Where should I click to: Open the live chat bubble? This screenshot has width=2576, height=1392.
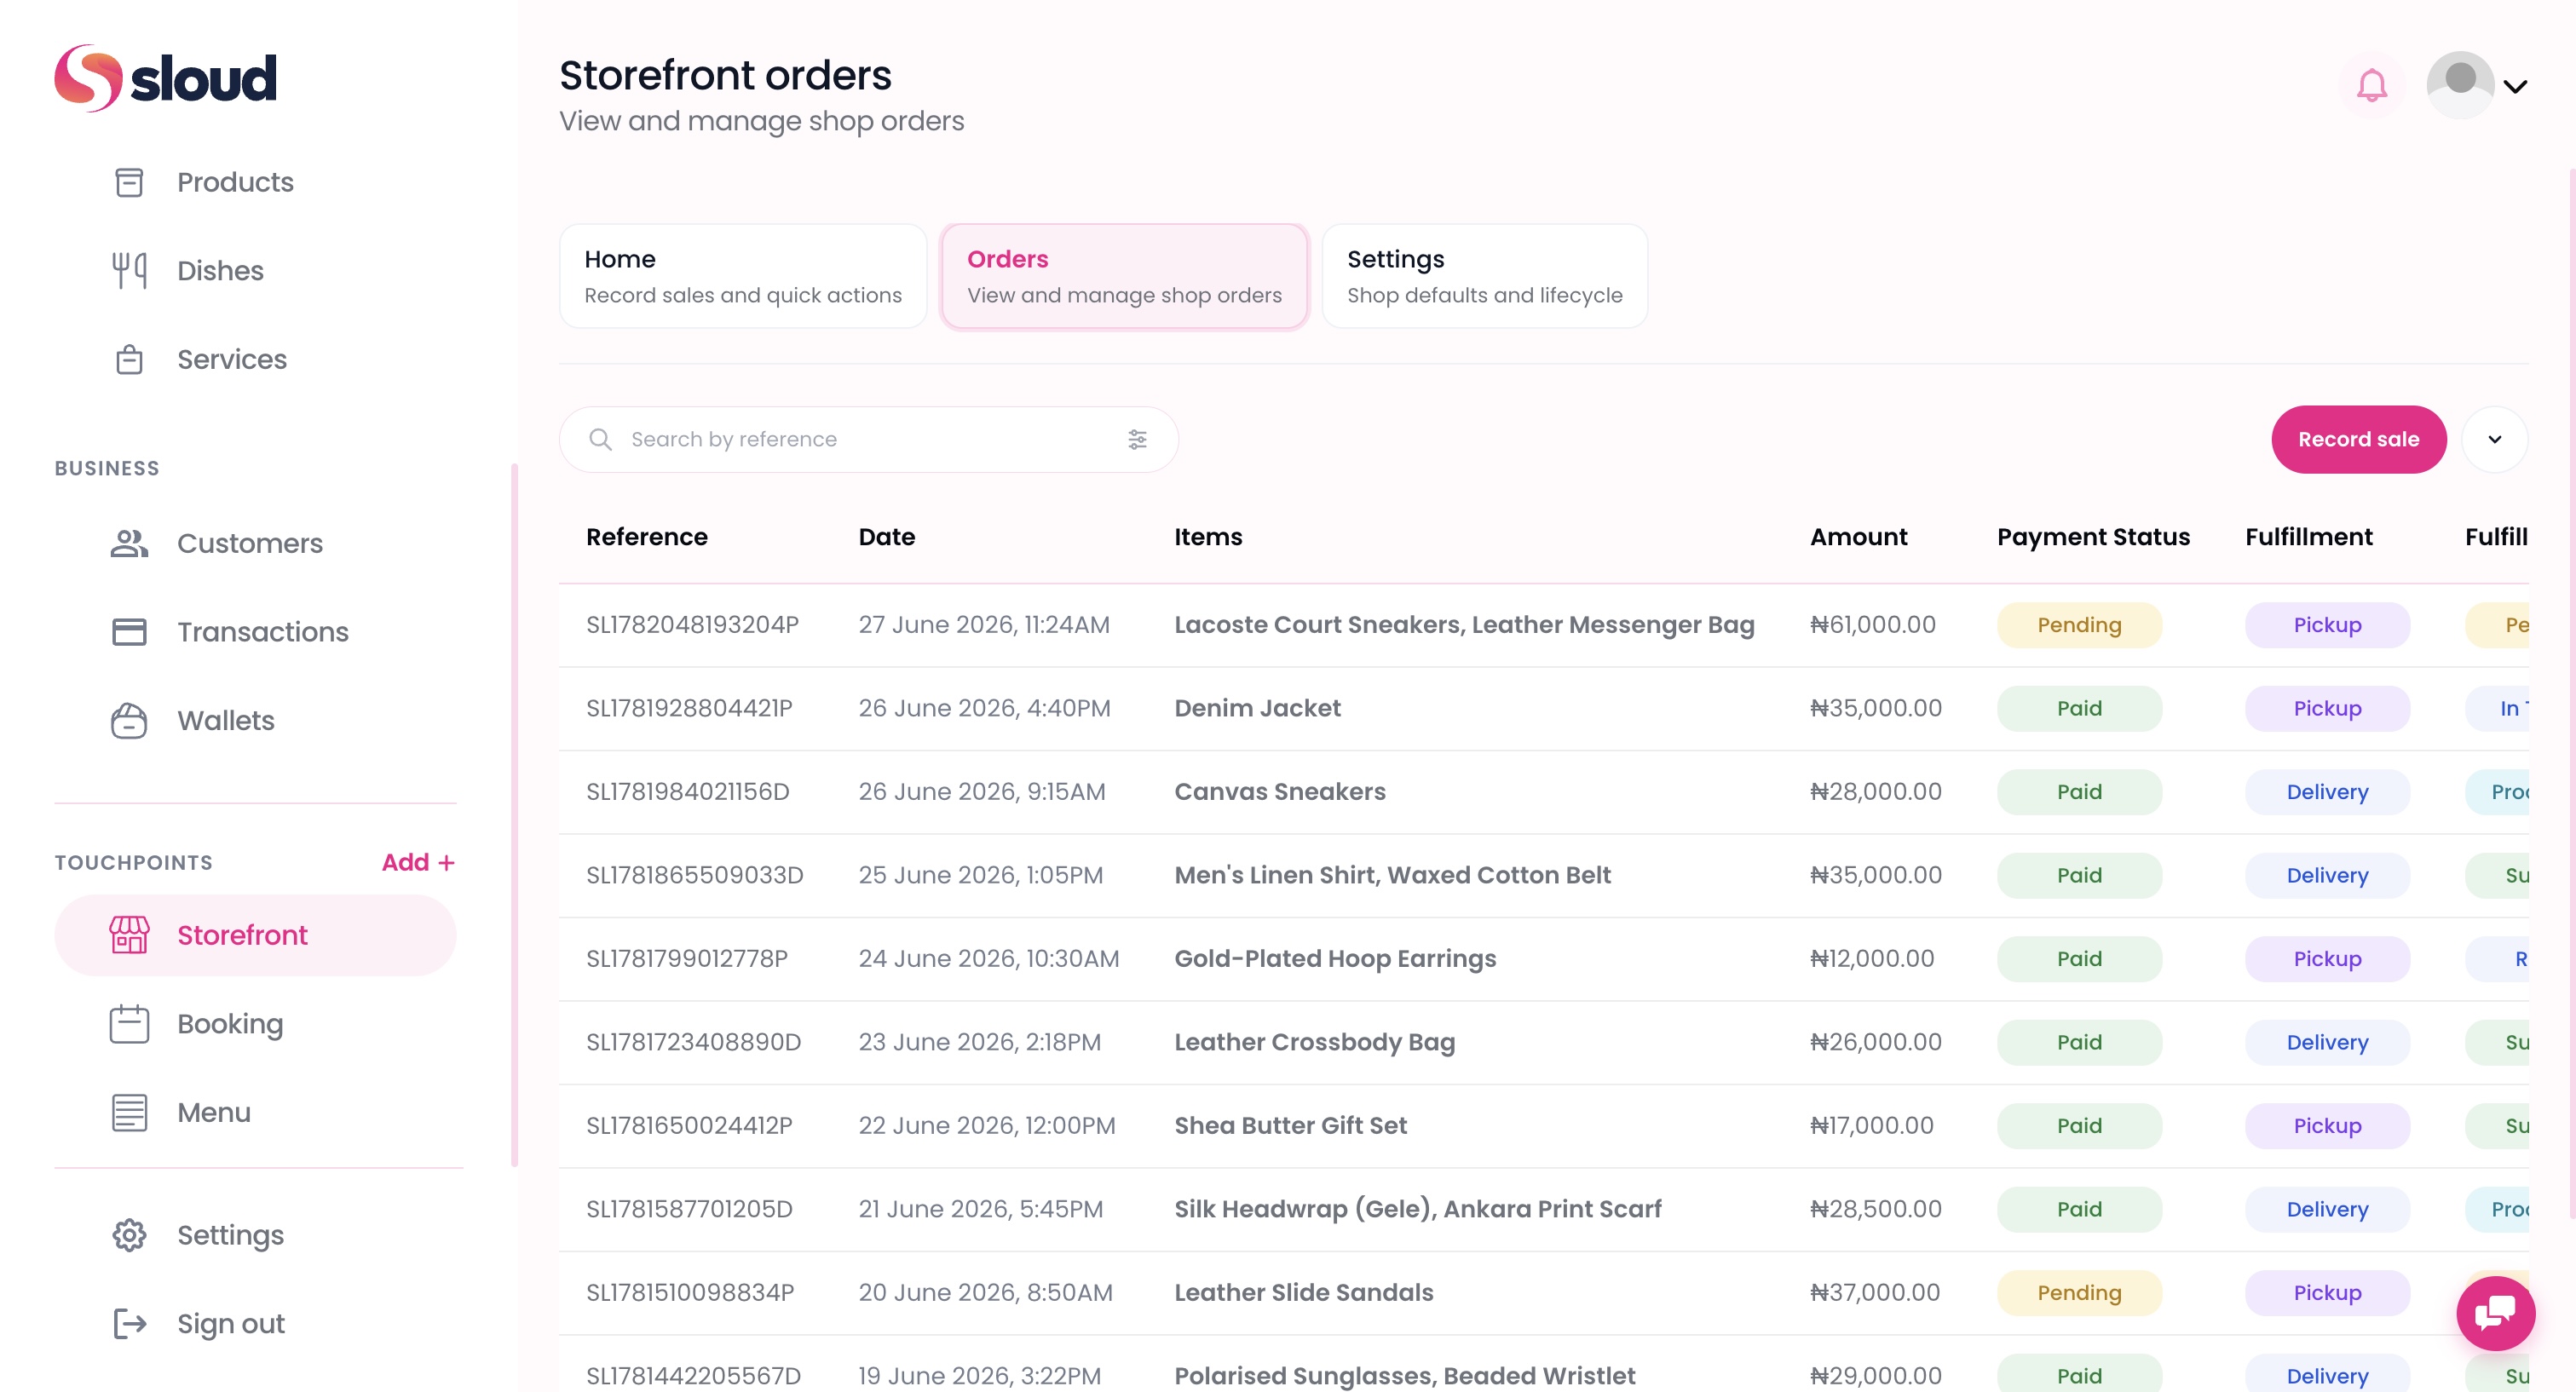click(2495, 1313)
